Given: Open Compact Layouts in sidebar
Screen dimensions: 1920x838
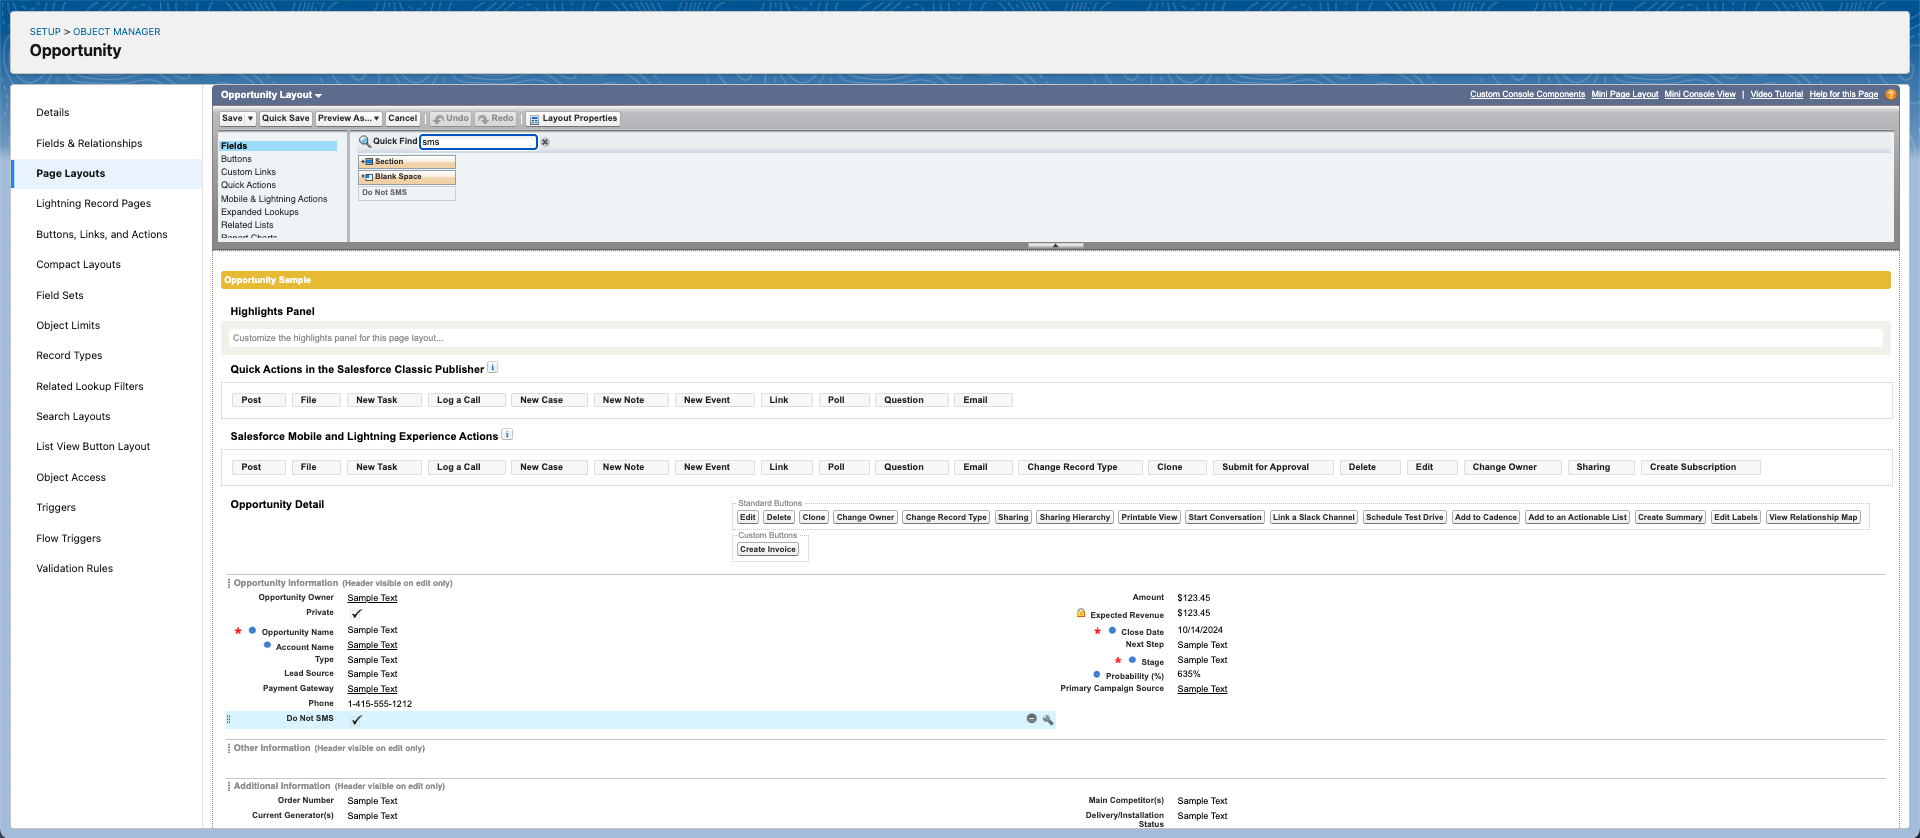Looking at the screenshot, I should 78,264.
